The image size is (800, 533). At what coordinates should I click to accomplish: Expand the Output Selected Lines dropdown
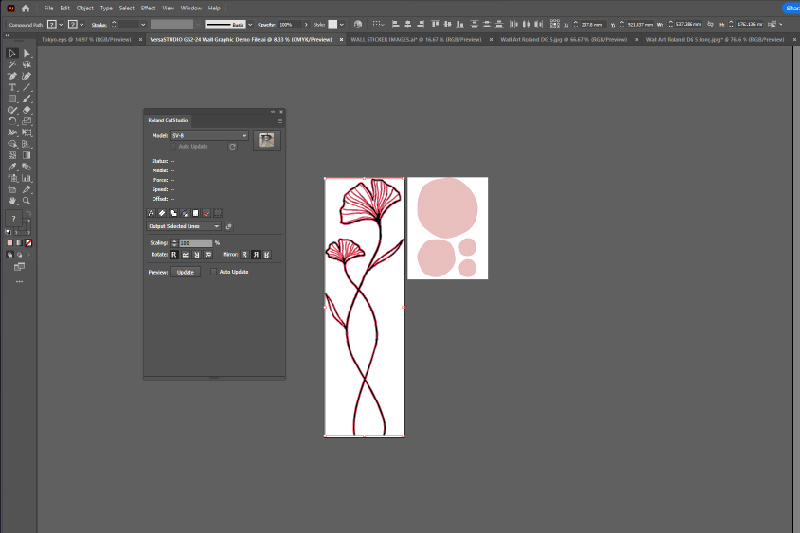184,226
